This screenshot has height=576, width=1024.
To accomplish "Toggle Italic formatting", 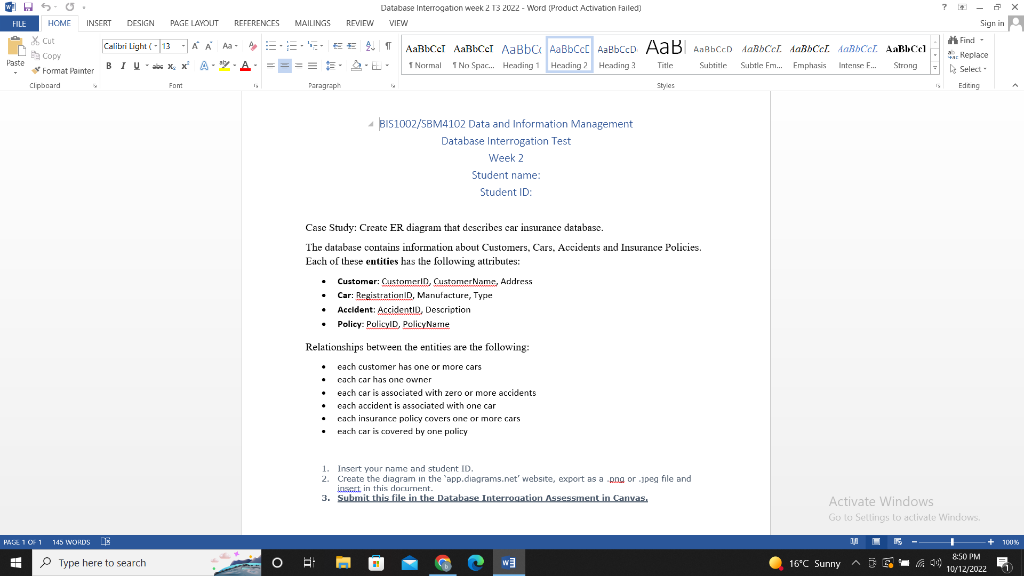I will pyautogui.click(x=123, y=66).
